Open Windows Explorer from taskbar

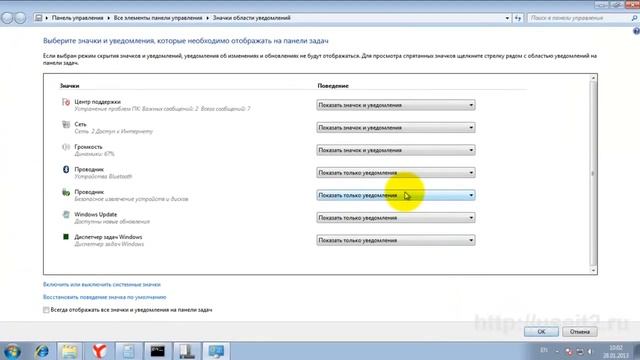[70, 351]
